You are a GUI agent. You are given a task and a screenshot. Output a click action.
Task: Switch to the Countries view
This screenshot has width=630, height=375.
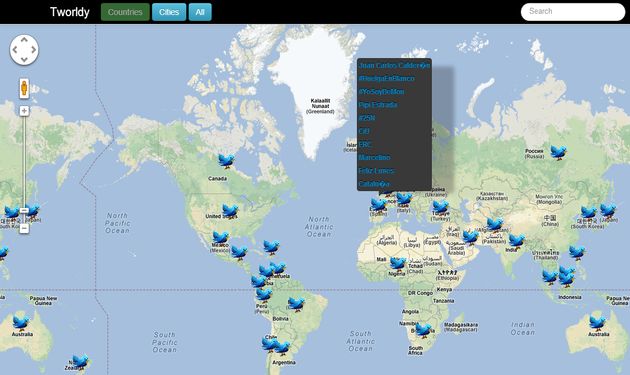tap(125, 12)
